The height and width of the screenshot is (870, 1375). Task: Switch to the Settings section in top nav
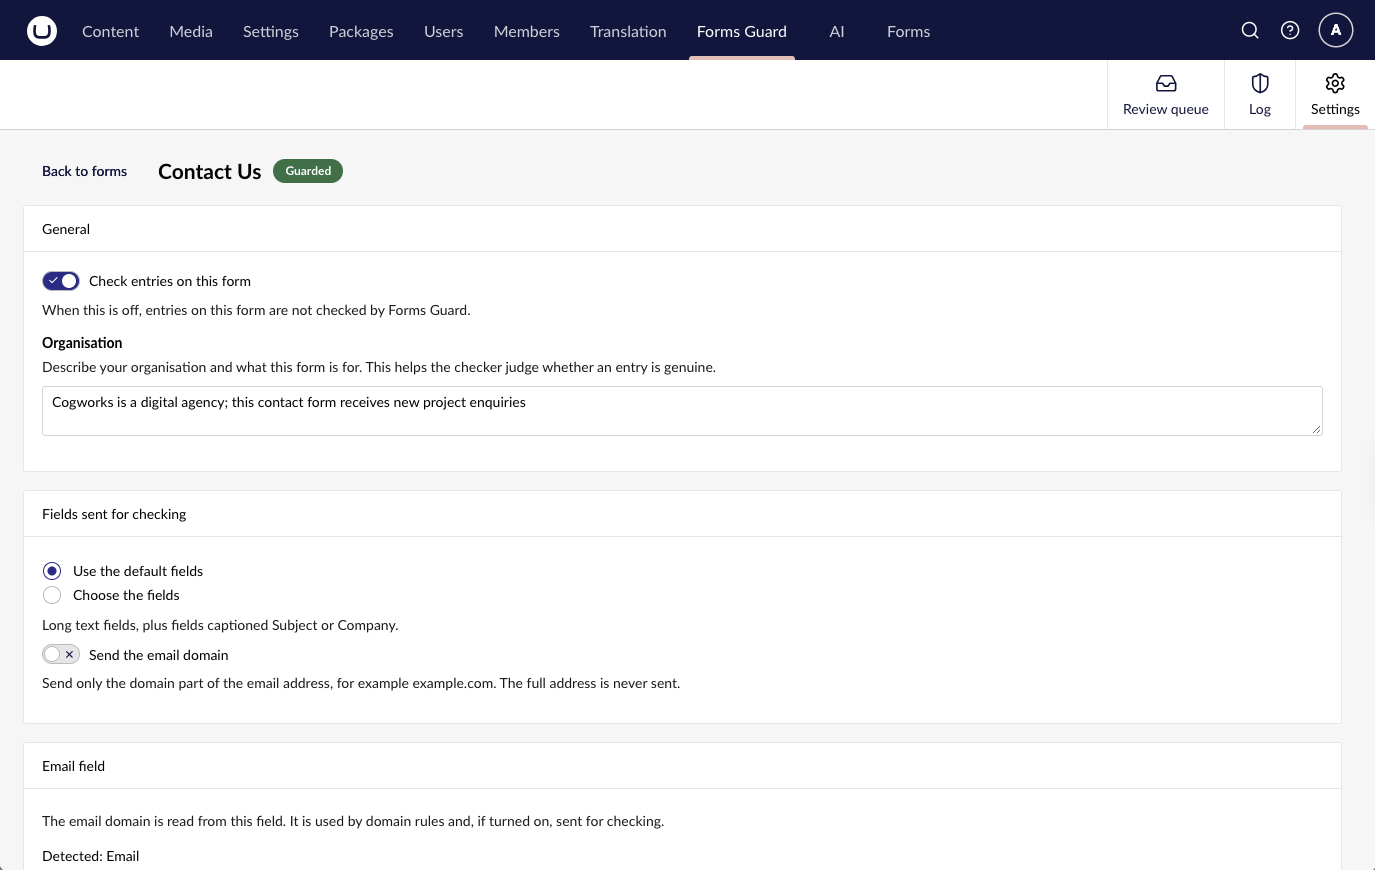(x=271, y=31)
